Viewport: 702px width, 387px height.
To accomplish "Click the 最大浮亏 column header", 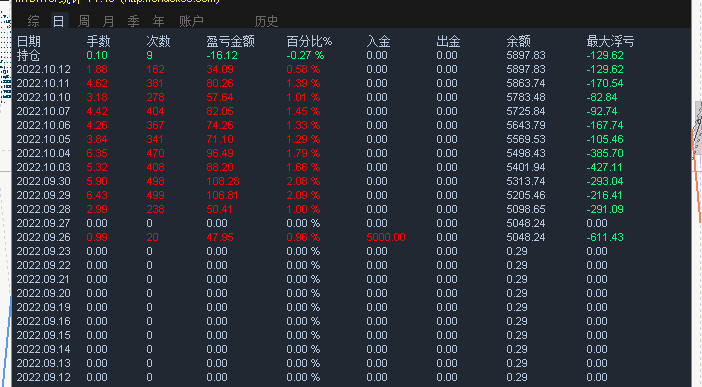I will coord(610,42).
